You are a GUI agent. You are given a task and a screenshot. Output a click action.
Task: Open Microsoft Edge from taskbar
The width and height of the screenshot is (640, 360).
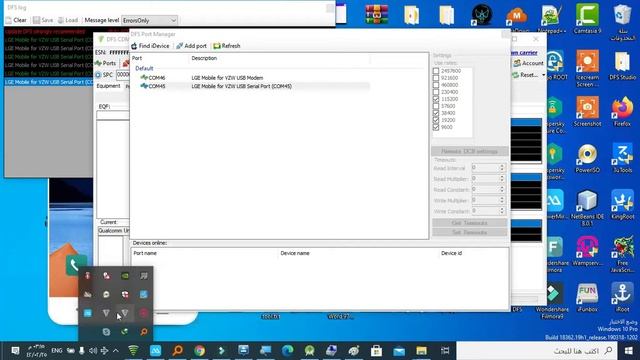click(x=288, y=351)
